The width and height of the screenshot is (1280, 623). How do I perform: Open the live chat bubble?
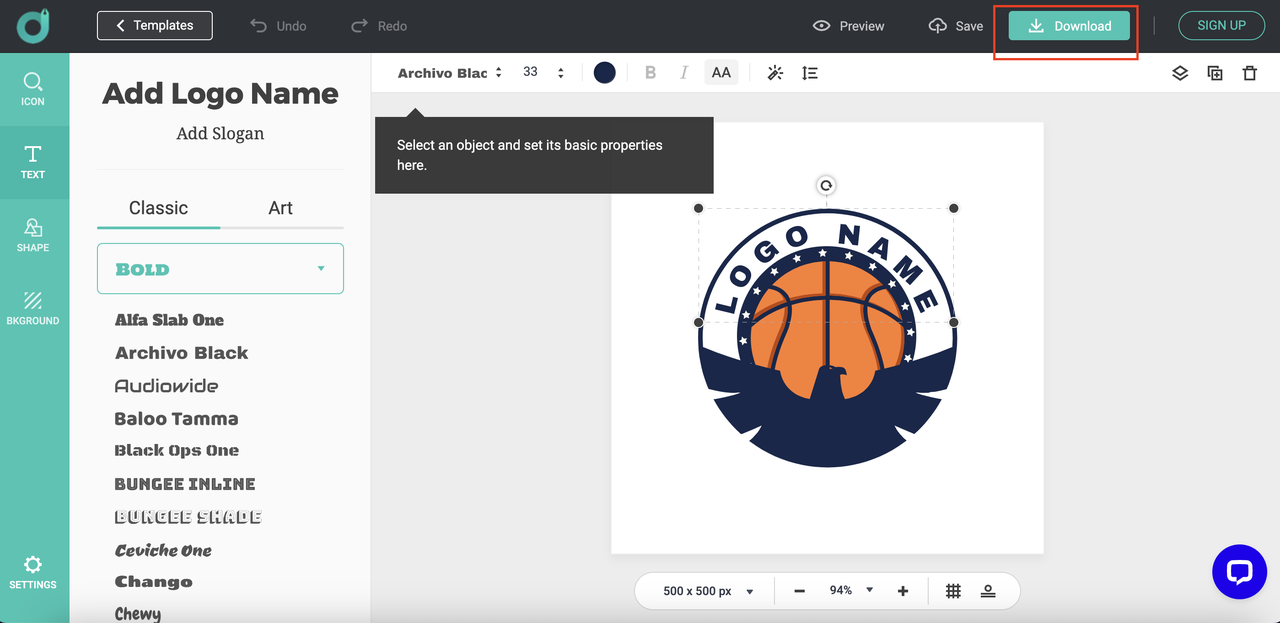point(1239,572)
